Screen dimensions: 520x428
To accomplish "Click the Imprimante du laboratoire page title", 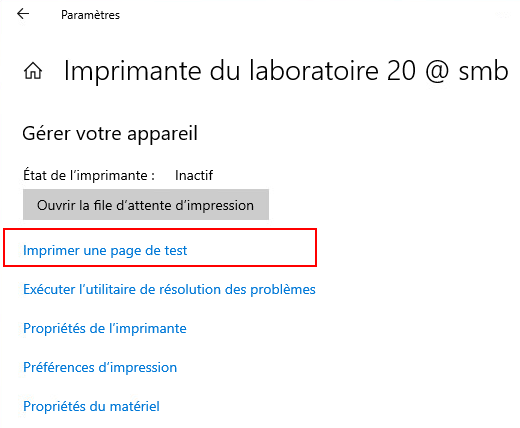I will pos(286,71).
